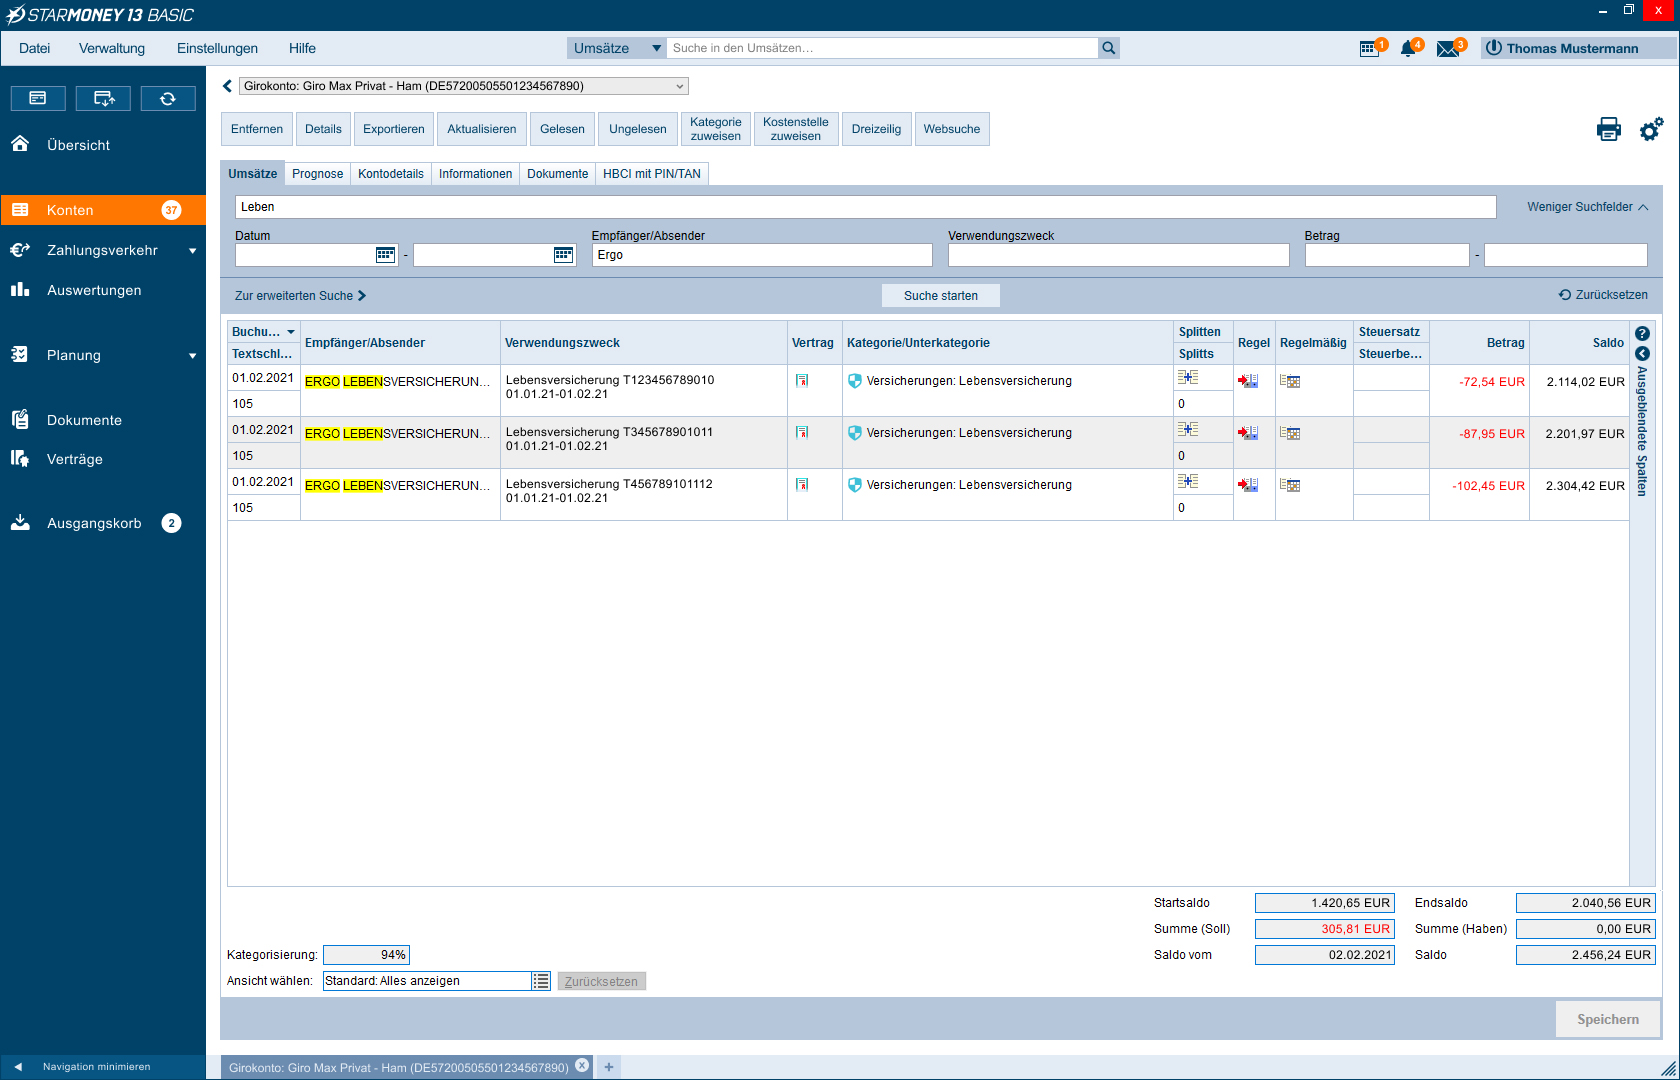Close the Girokonto bottom tab
Screen dimensions: 1680x1080
point(582,1066)
